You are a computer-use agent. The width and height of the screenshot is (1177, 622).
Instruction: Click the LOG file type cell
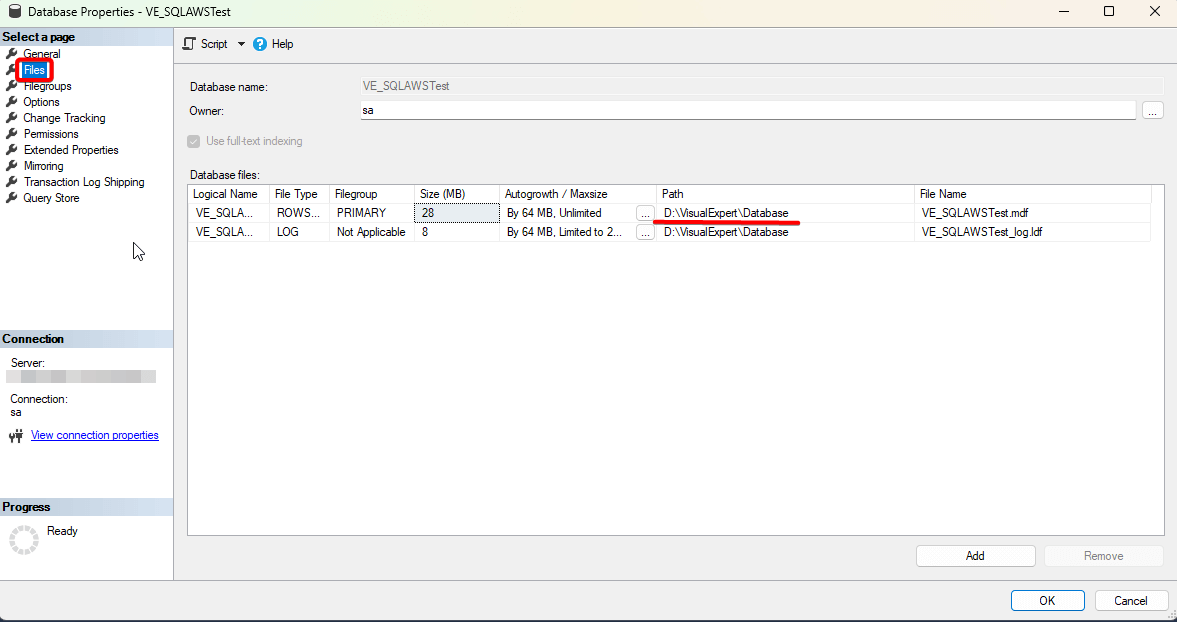pos(300,233)
